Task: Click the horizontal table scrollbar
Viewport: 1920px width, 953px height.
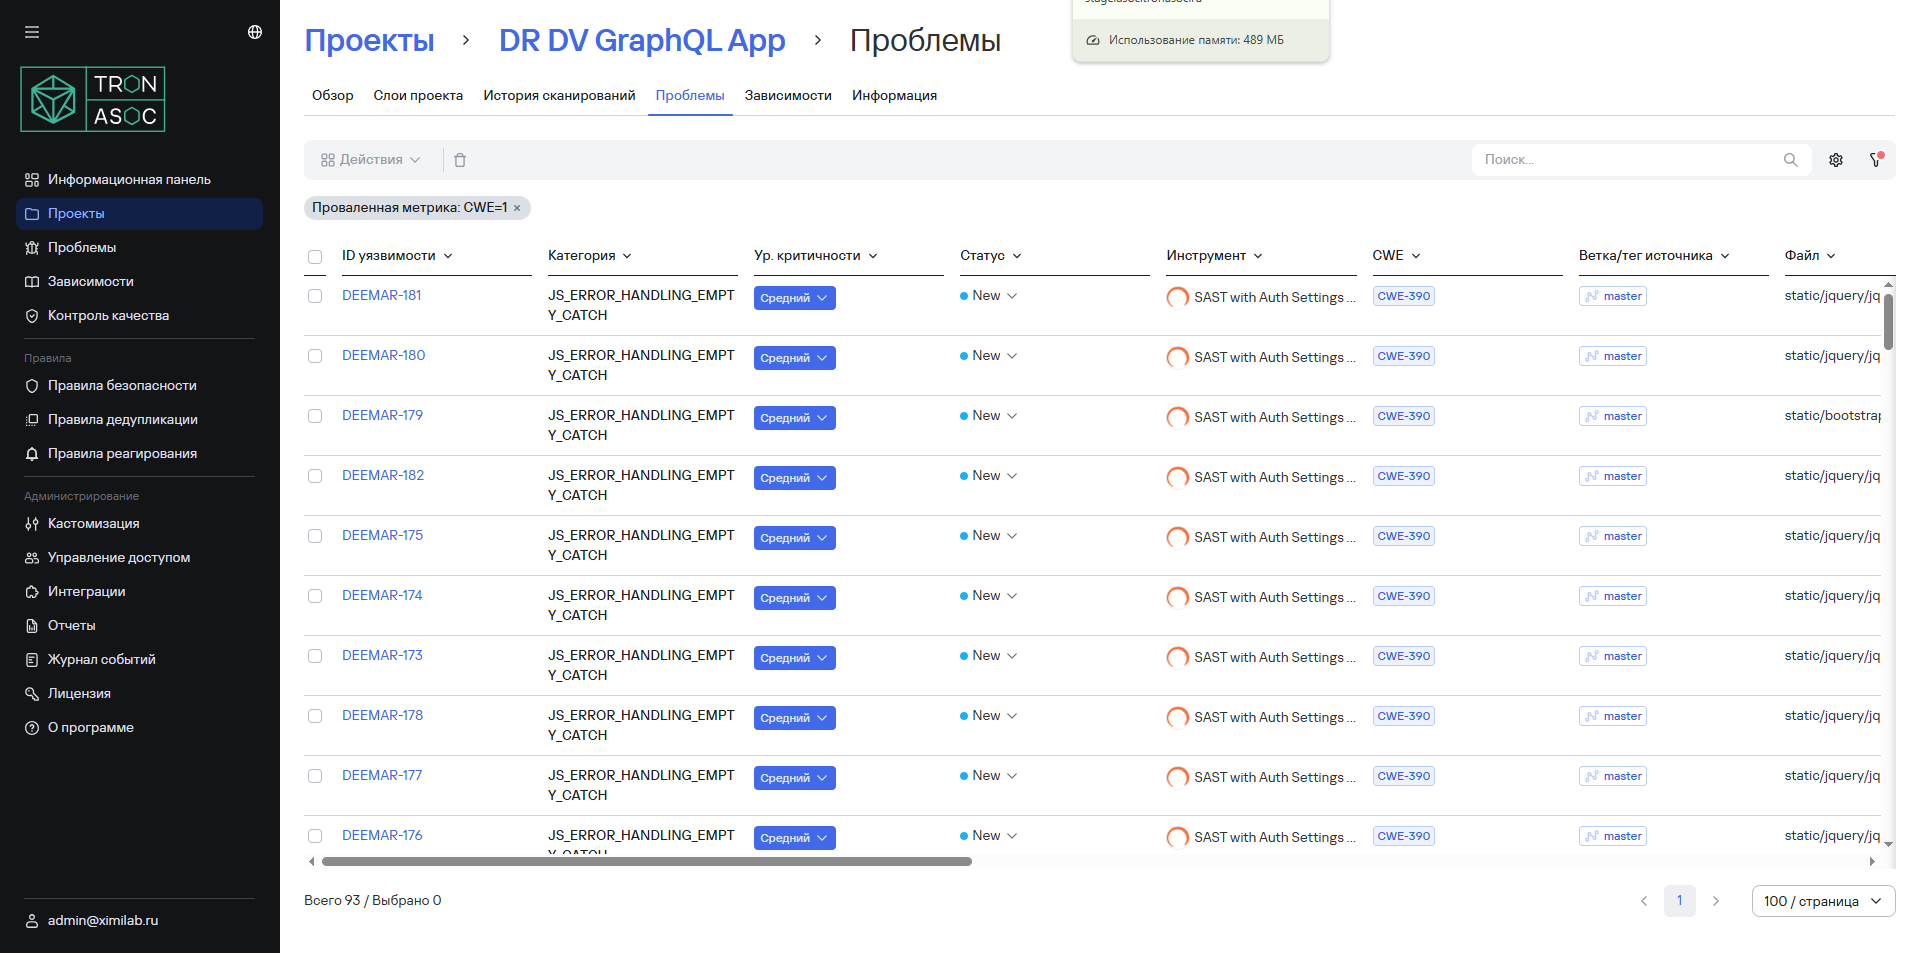Action: [x=646, y=861]
